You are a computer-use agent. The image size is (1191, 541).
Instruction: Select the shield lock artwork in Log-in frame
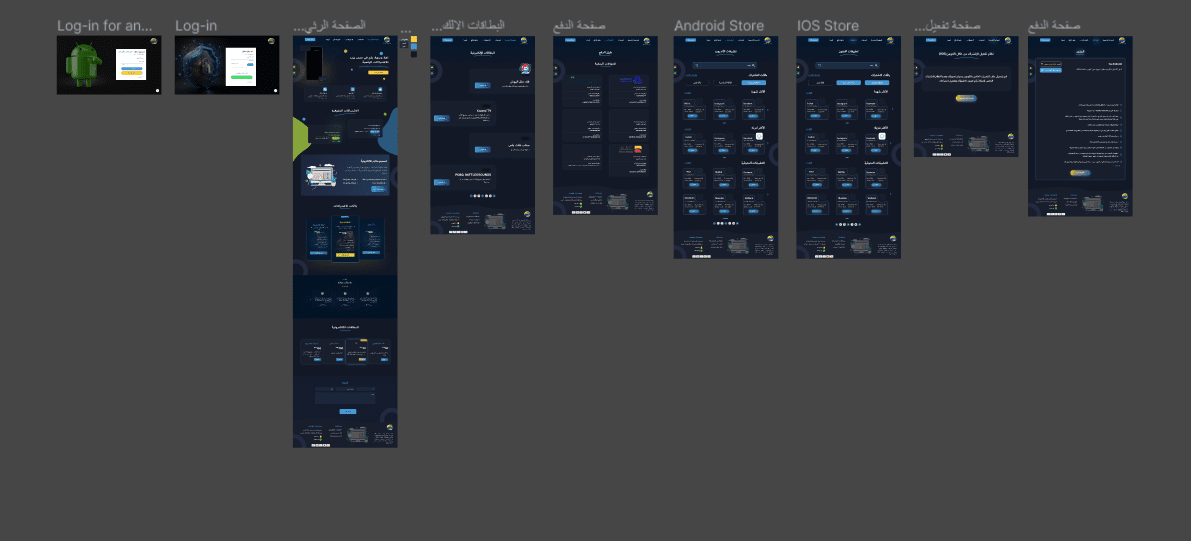tap(203, 65)
